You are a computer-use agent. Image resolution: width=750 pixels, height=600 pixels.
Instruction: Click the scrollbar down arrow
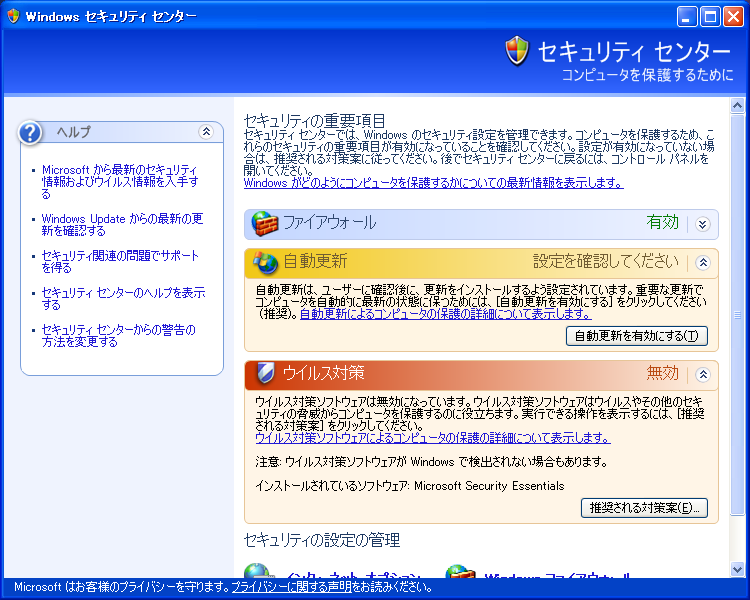point(738,569)
